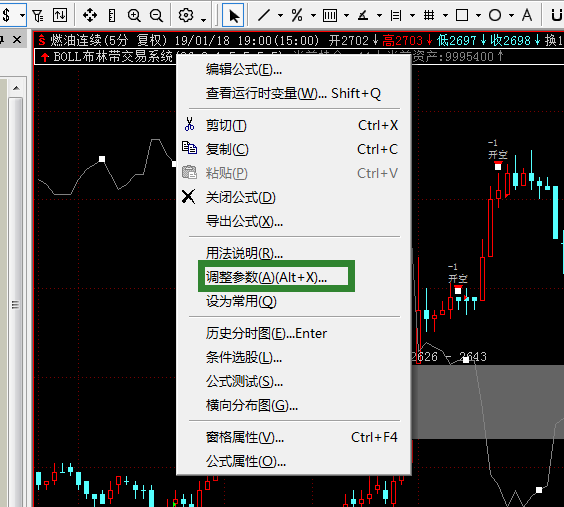Click the 开2702 price value
The image size is (564, 507).
[349, 40]
